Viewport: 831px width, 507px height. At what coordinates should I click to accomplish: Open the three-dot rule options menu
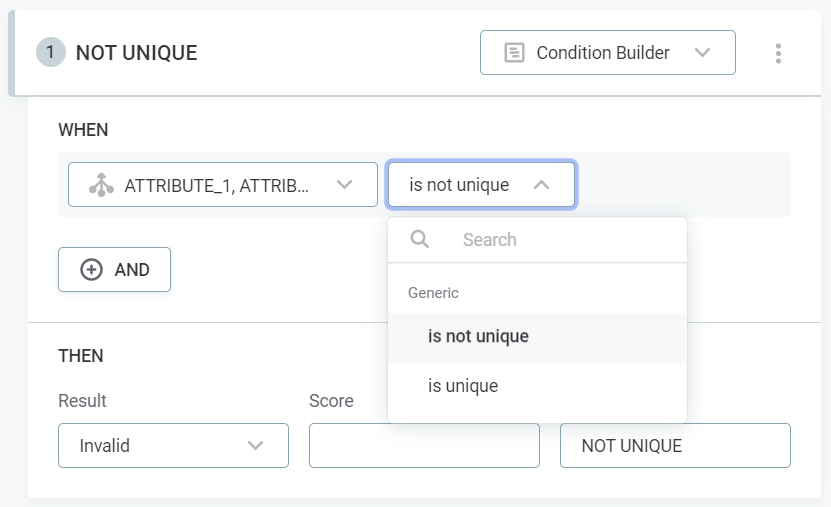tap(778, 54)
